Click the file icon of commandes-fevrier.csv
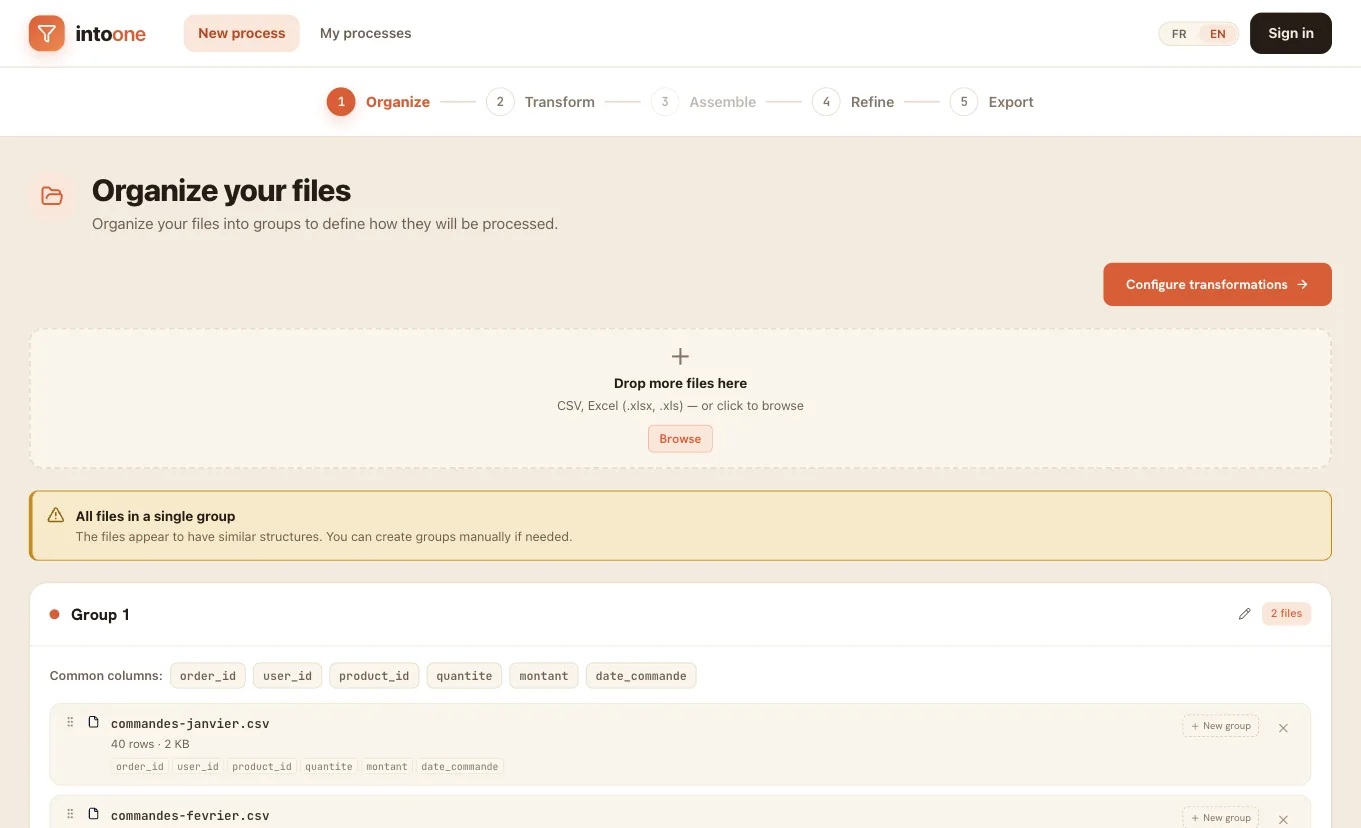The width and height of the screenshot is (1361, 828). coord(94,814)
